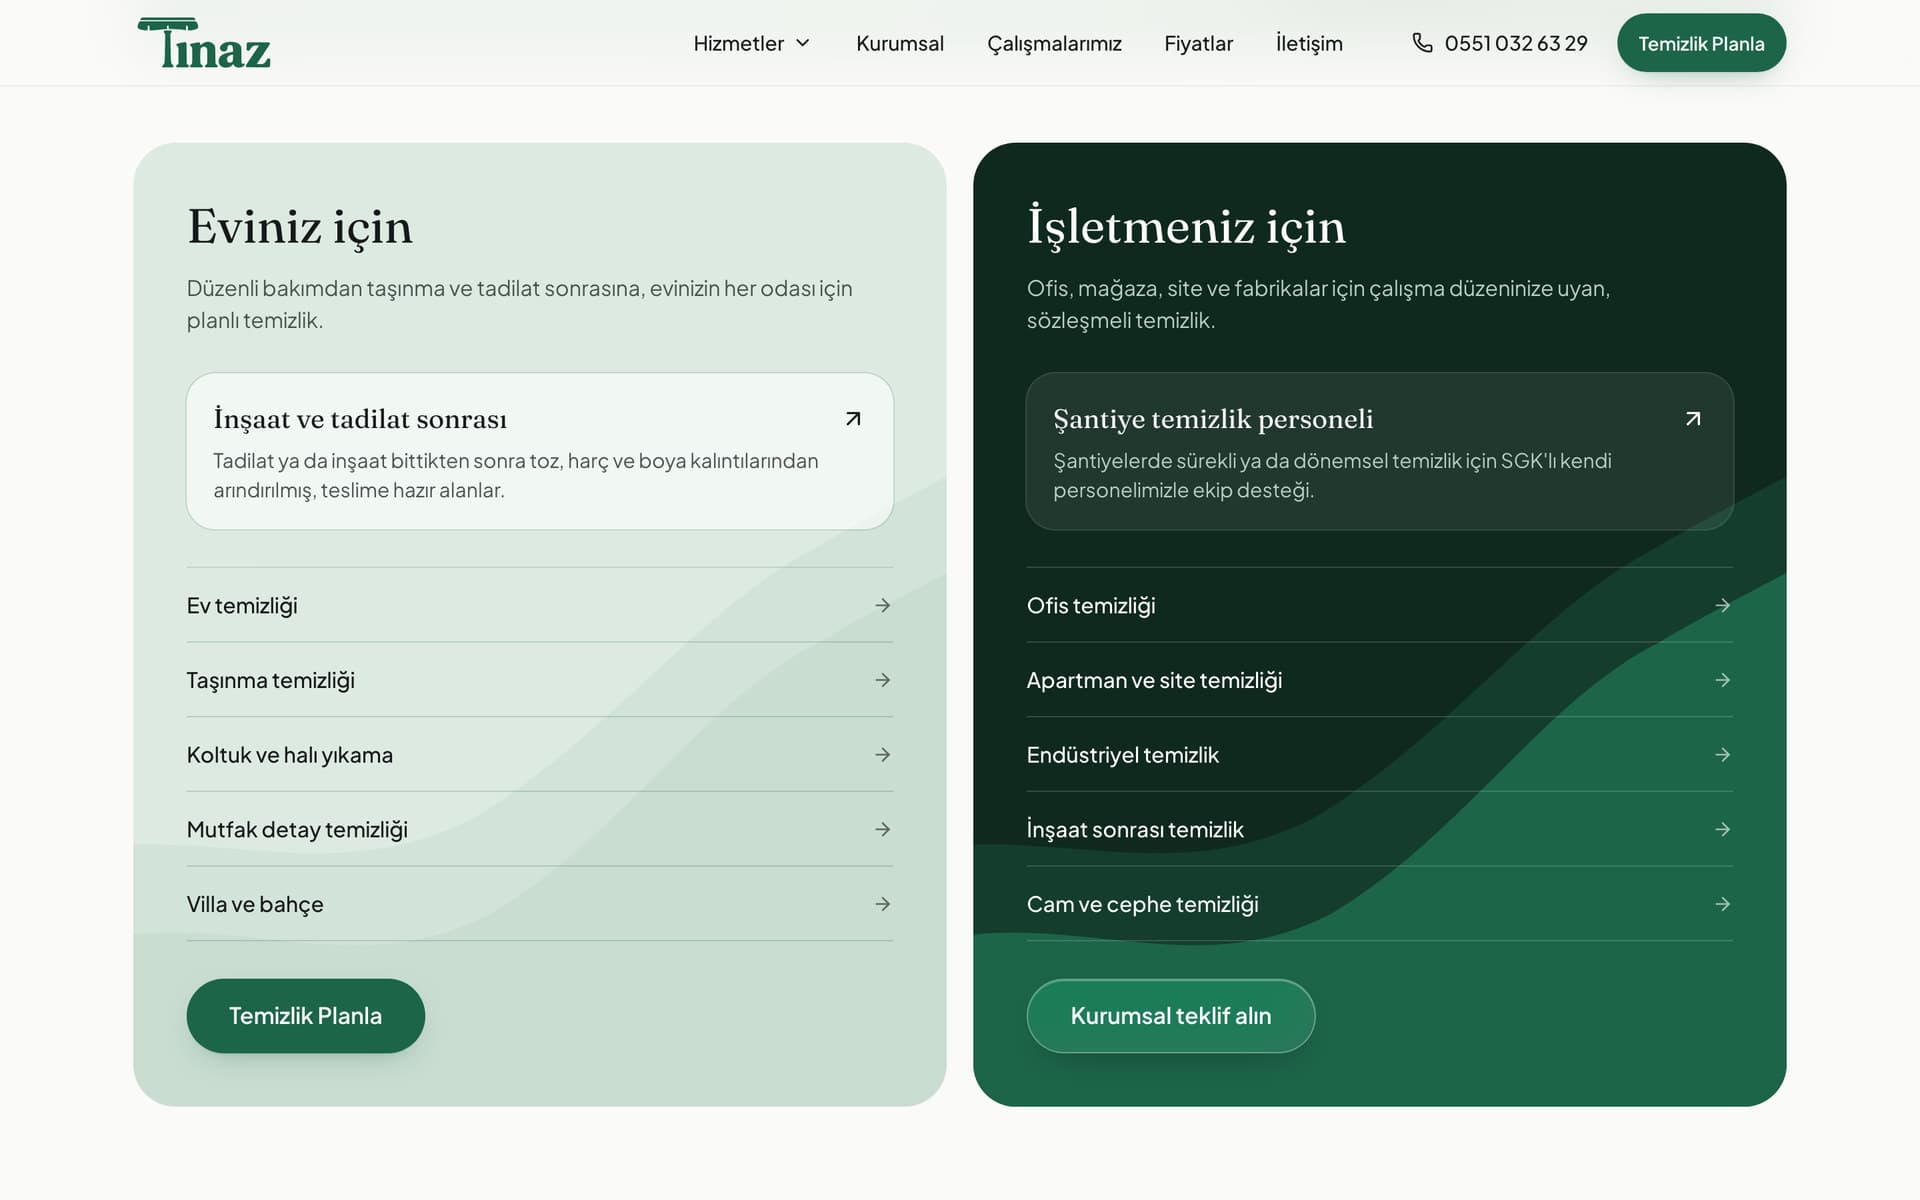The width and height of the screenshot is (1920, 1200).
Task: Click the phone icon beside the number
Action: point(1422,43)
